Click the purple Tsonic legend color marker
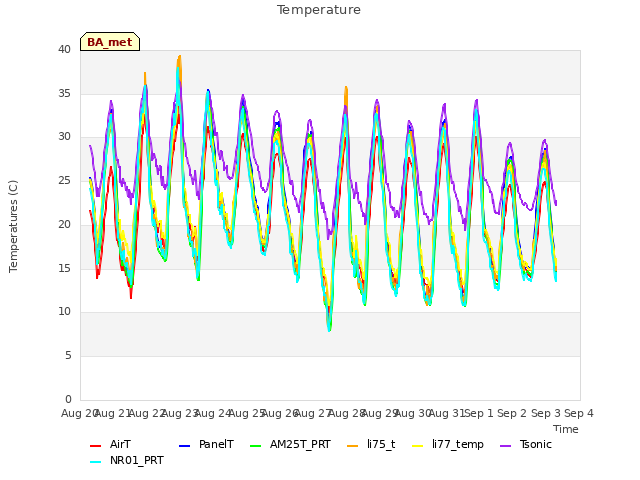The width and height of the screenshot is (640, 480). pos(505,446)
